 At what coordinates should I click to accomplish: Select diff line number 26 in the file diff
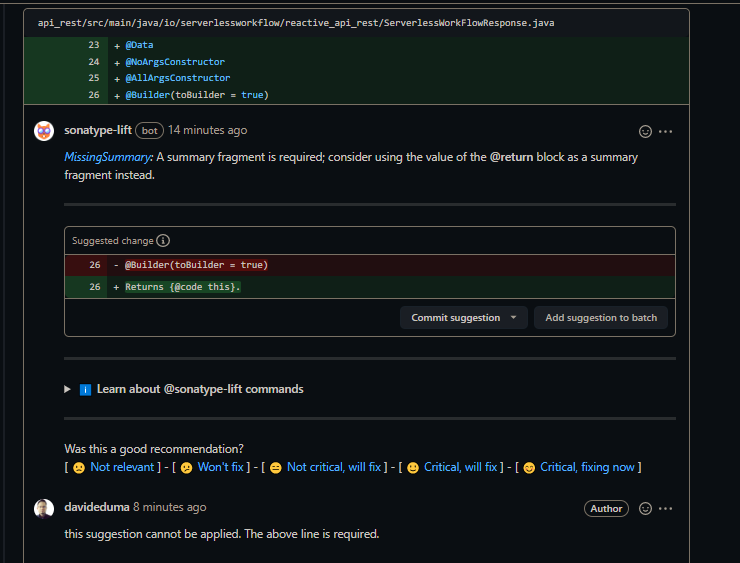click(x=94, y=95)
